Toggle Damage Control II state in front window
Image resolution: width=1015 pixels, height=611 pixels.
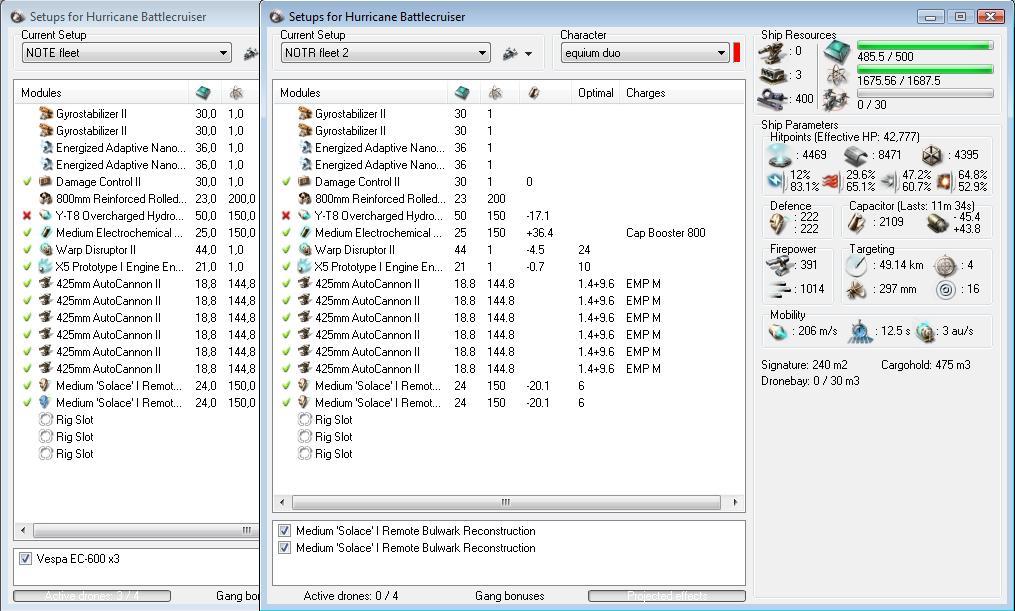(286, 182)
